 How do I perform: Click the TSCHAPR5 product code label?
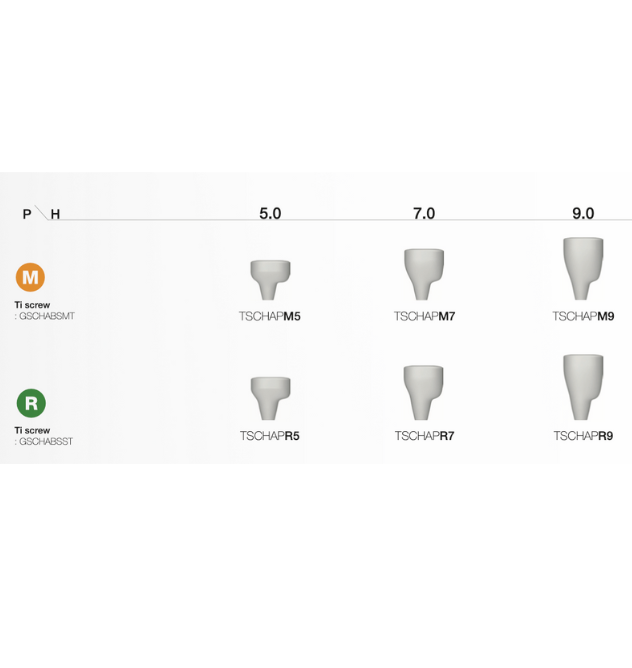coord(270,436)
